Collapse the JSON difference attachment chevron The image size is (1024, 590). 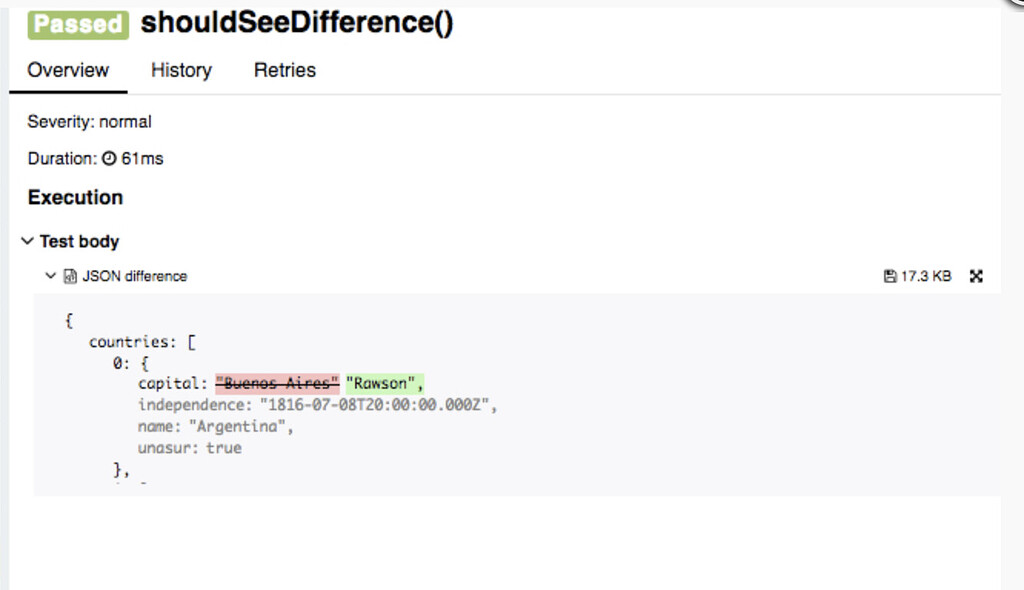pos(50,276)
